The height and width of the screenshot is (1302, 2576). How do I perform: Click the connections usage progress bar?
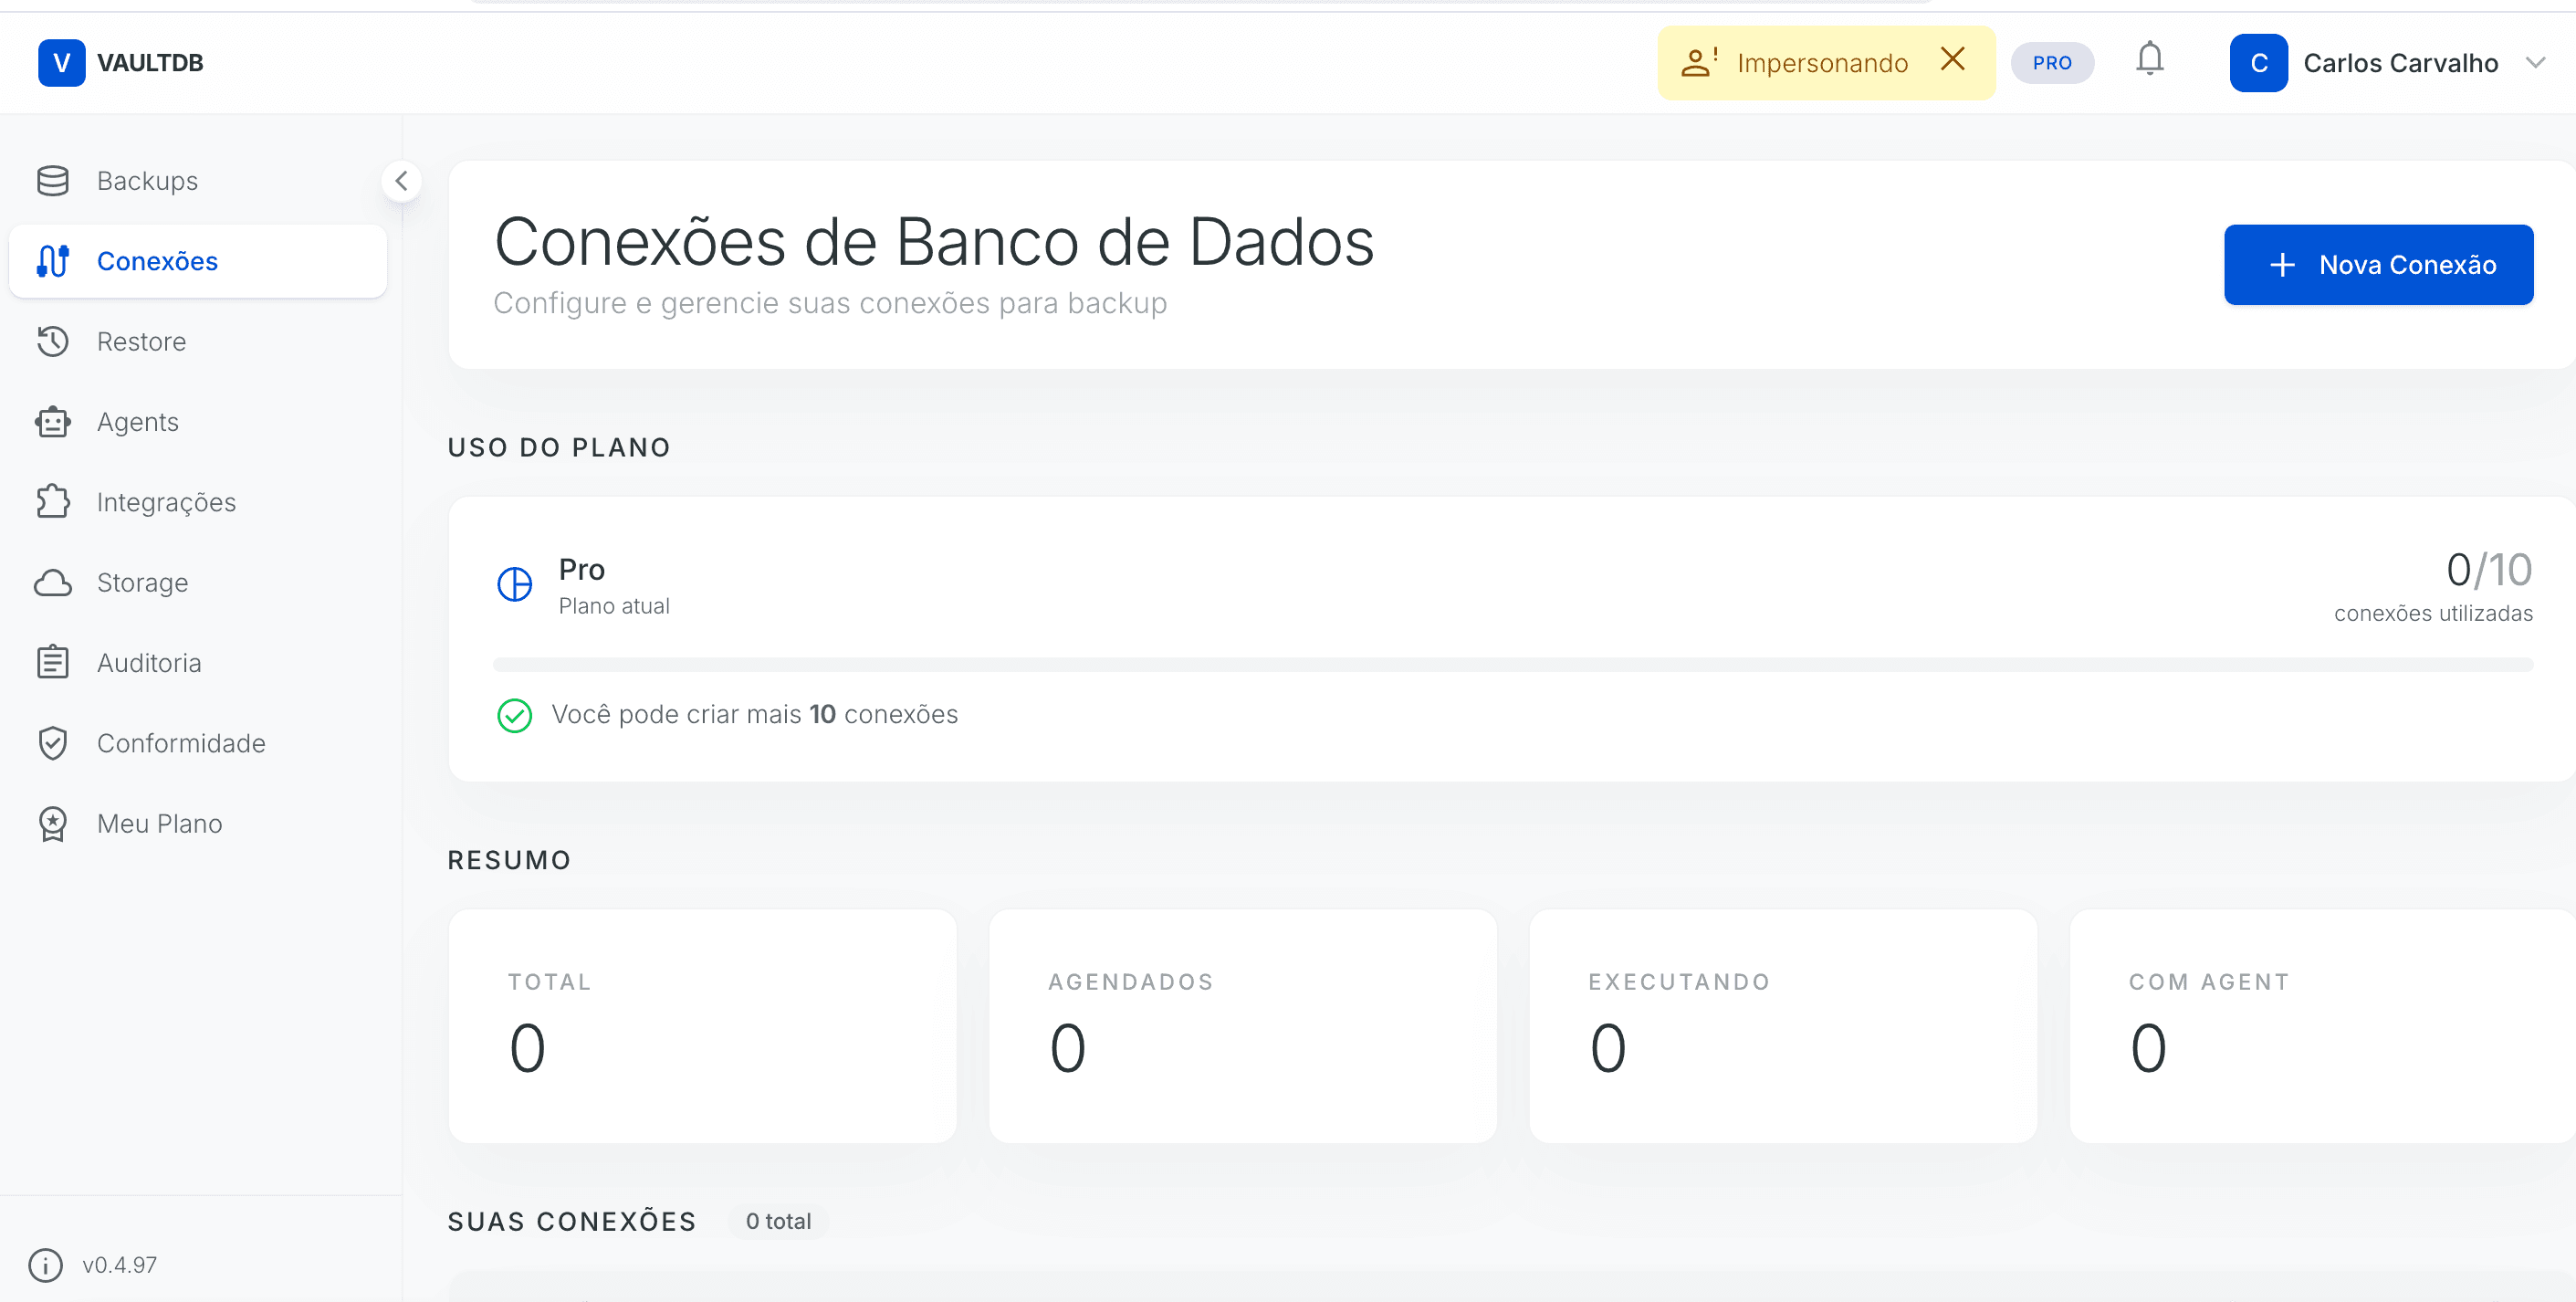pyautogui.click(x=1512, y=665)
